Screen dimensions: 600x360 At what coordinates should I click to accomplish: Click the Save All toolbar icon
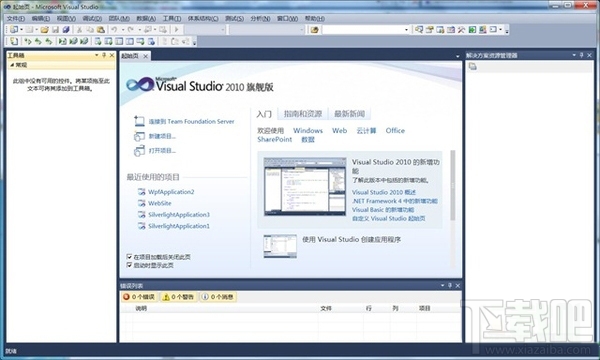click(66, 29)
